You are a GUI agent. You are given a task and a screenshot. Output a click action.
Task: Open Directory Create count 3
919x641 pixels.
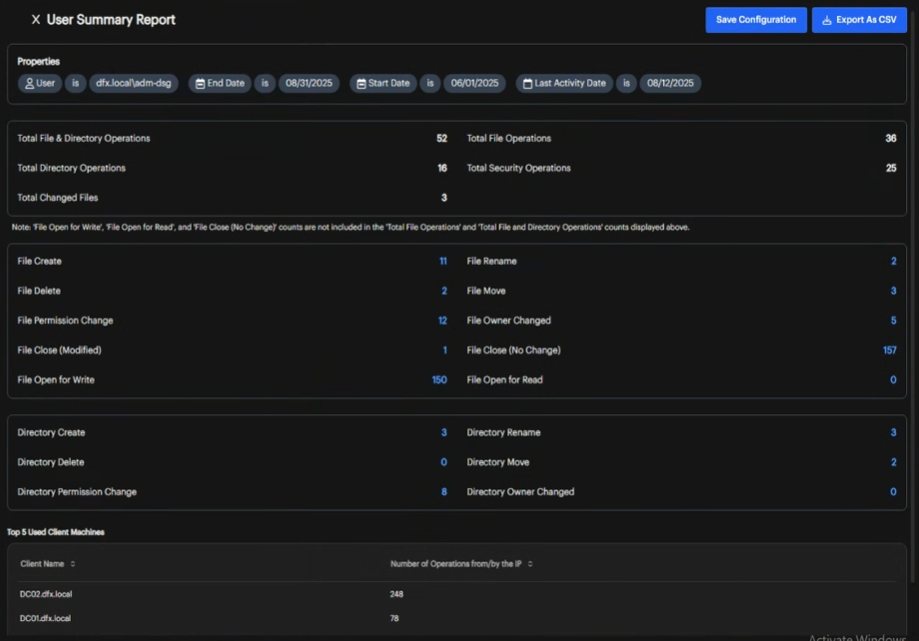click(444, 432)
